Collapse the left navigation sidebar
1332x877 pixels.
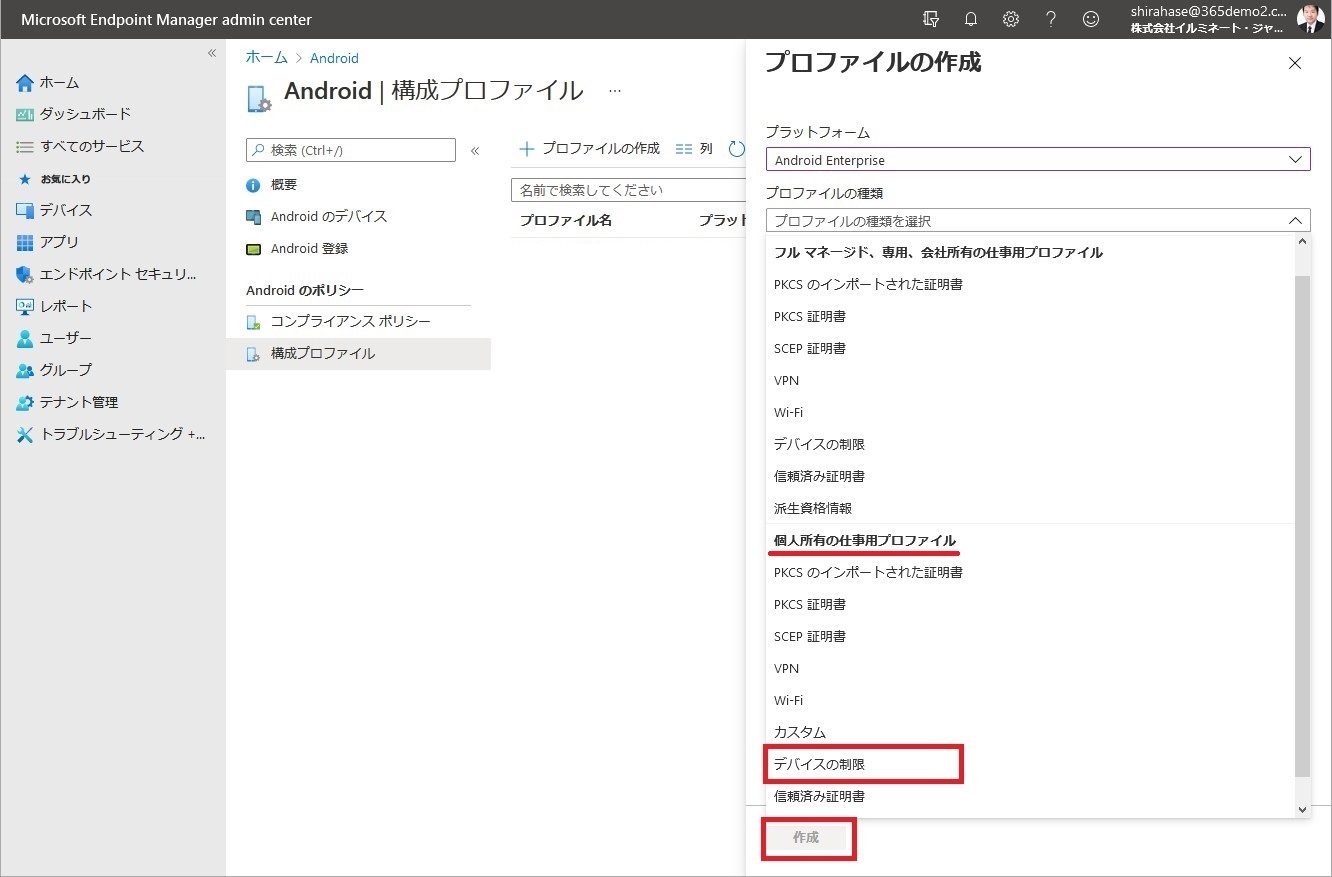212,53
